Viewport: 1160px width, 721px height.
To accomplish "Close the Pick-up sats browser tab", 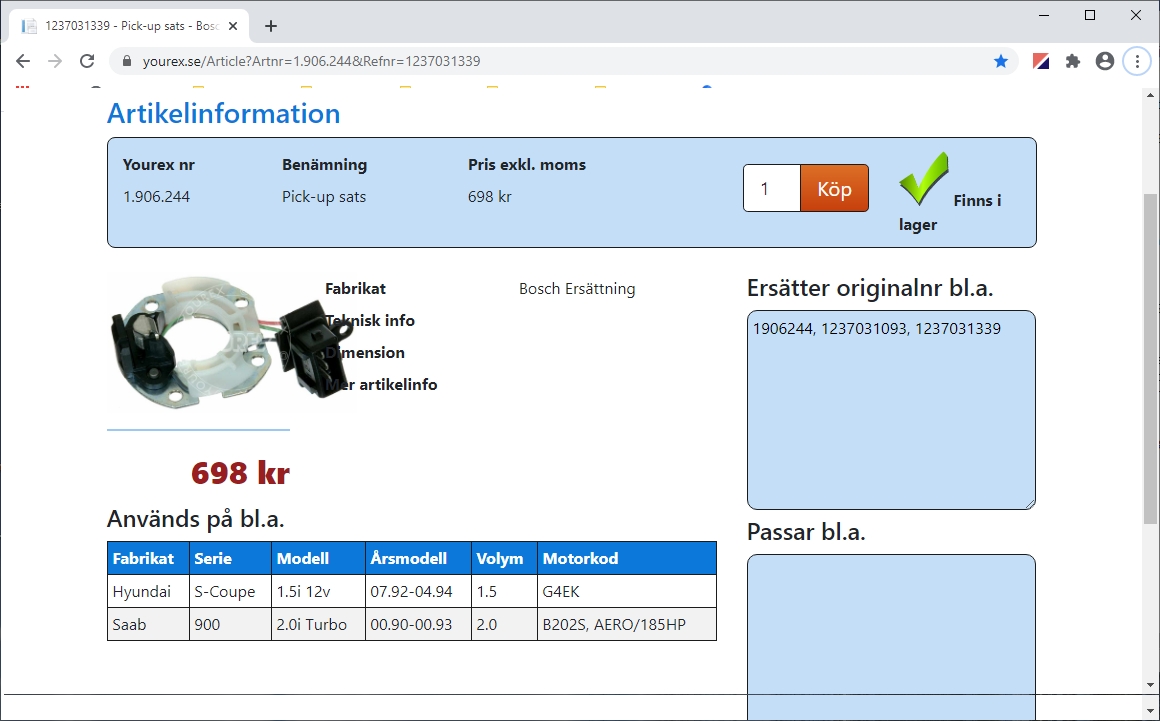I will click(x=234, y=26).
